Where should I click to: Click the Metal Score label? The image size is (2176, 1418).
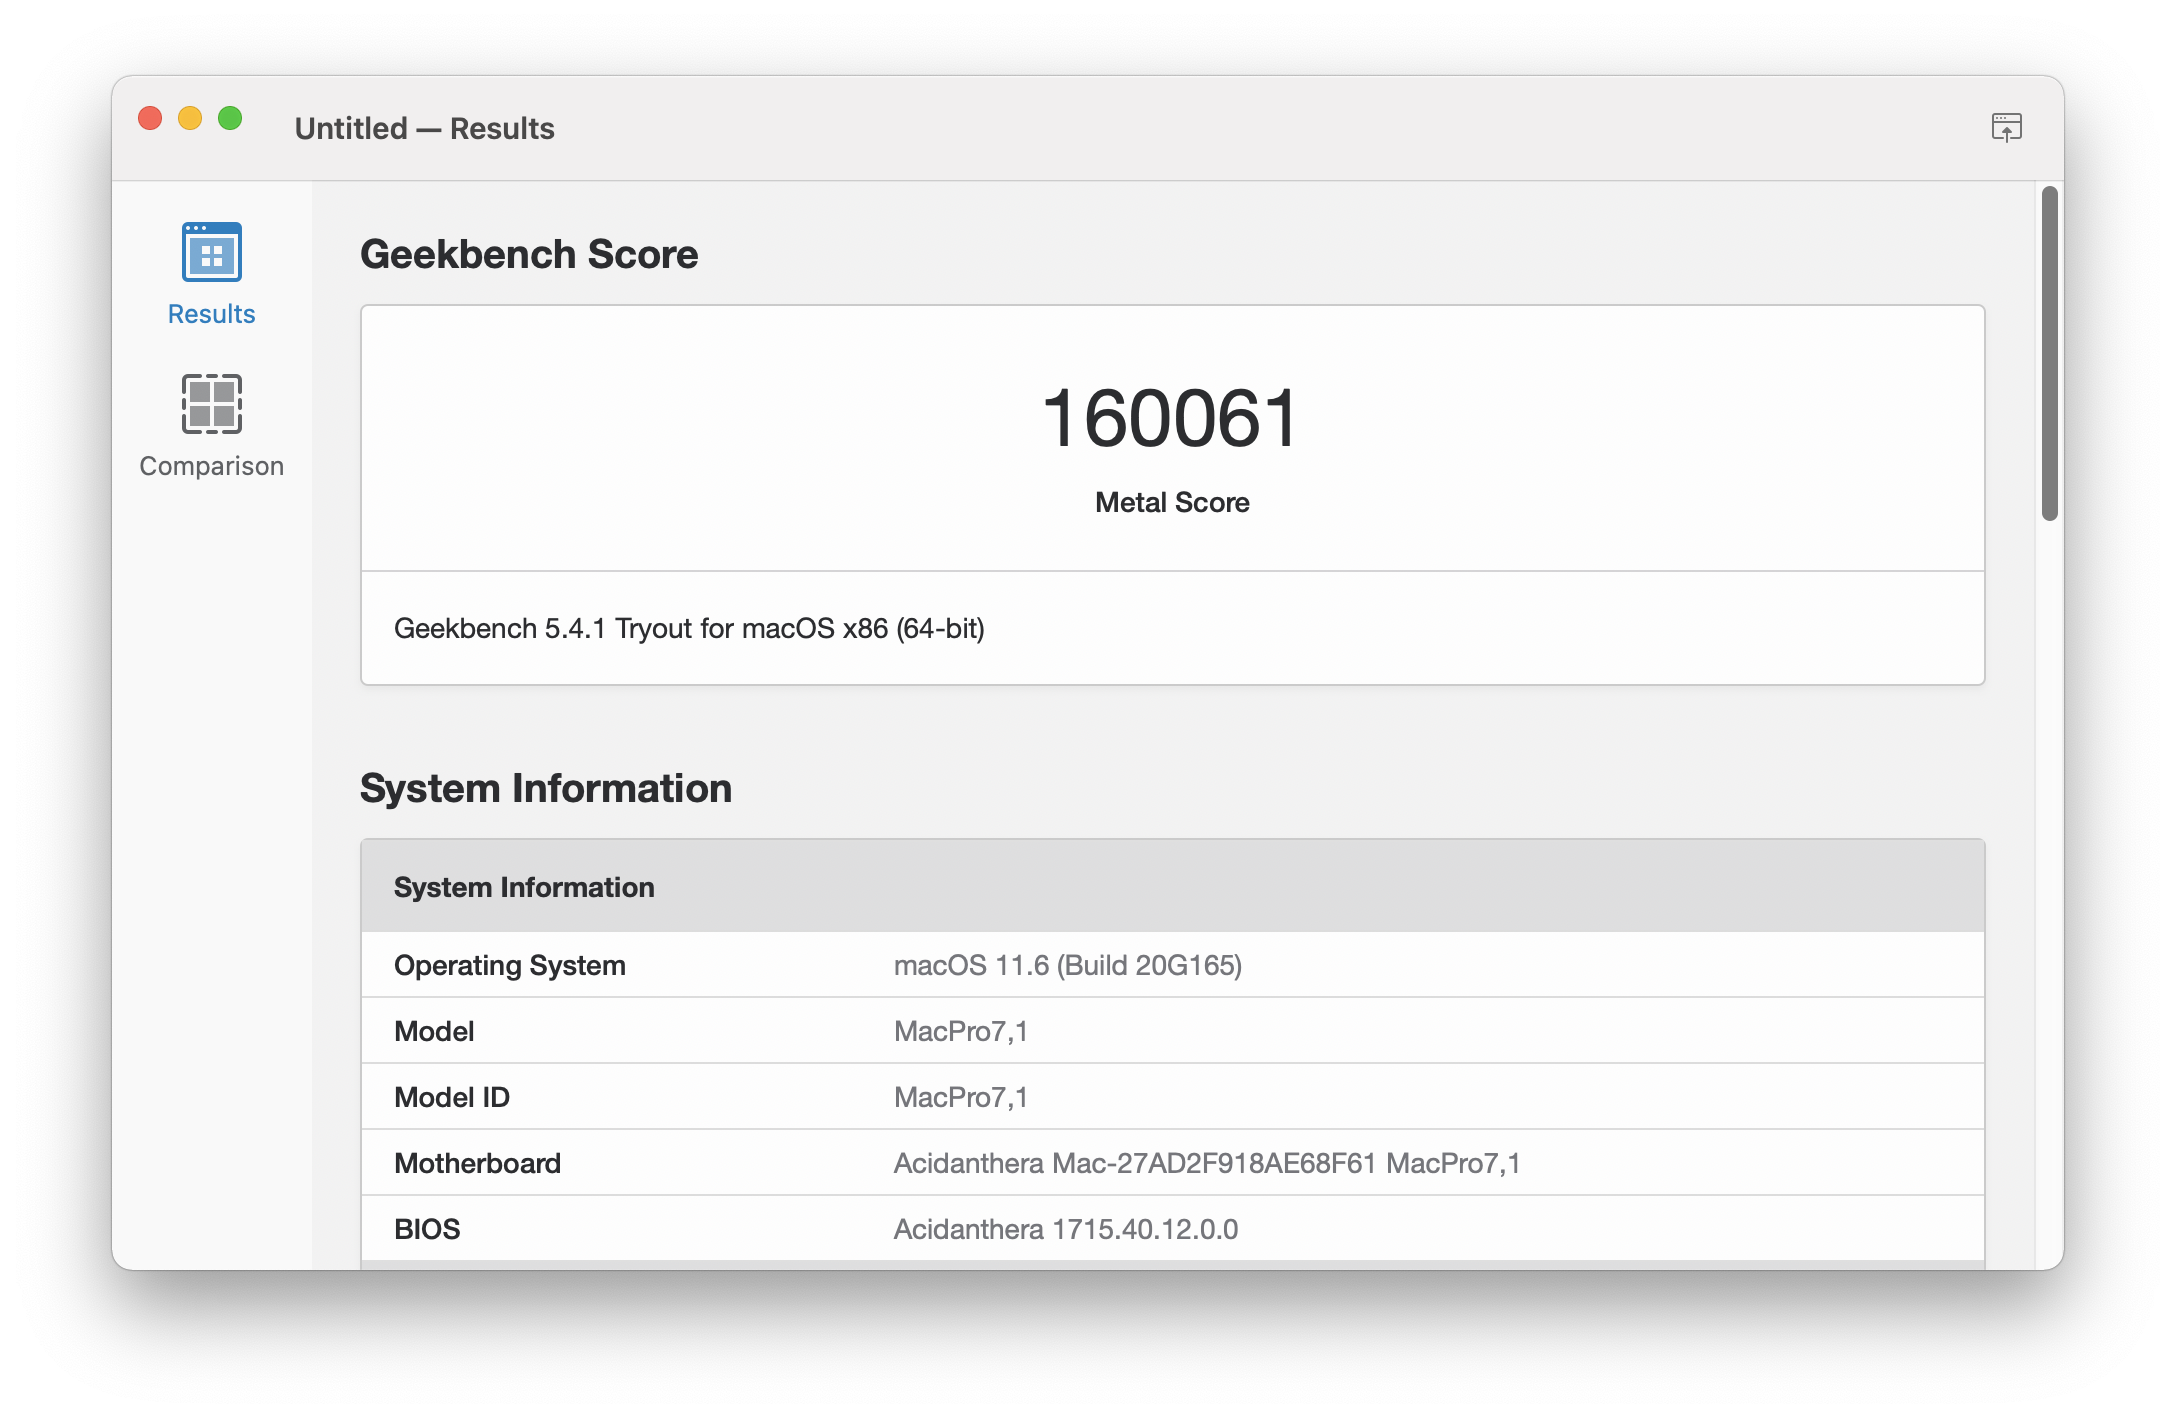1172,502
